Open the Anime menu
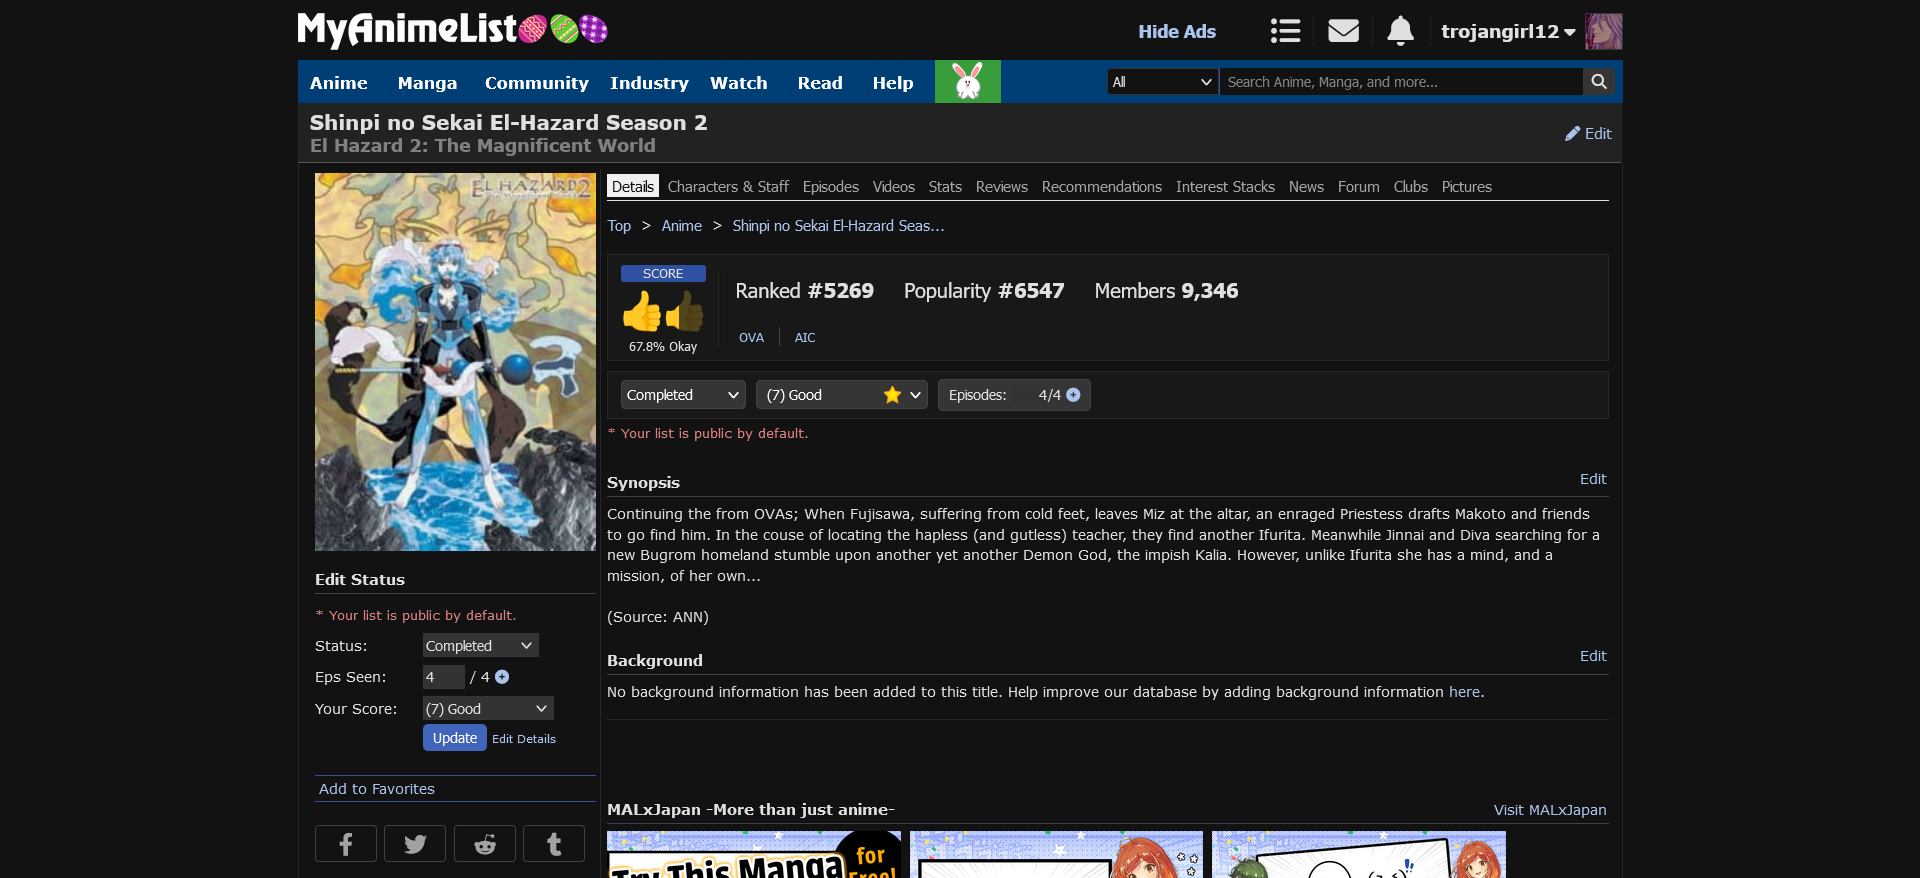This screenshot has height=878, width=1920. tap(339, 83)
